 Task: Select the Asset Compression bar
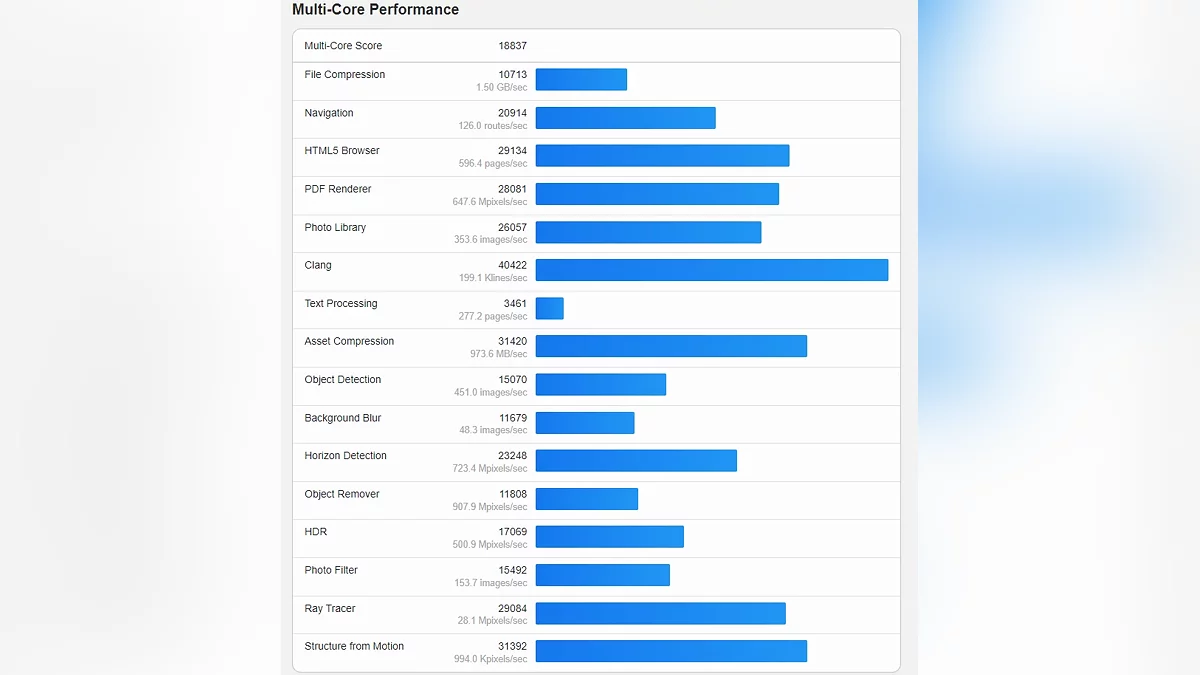(x=671, y=346)
